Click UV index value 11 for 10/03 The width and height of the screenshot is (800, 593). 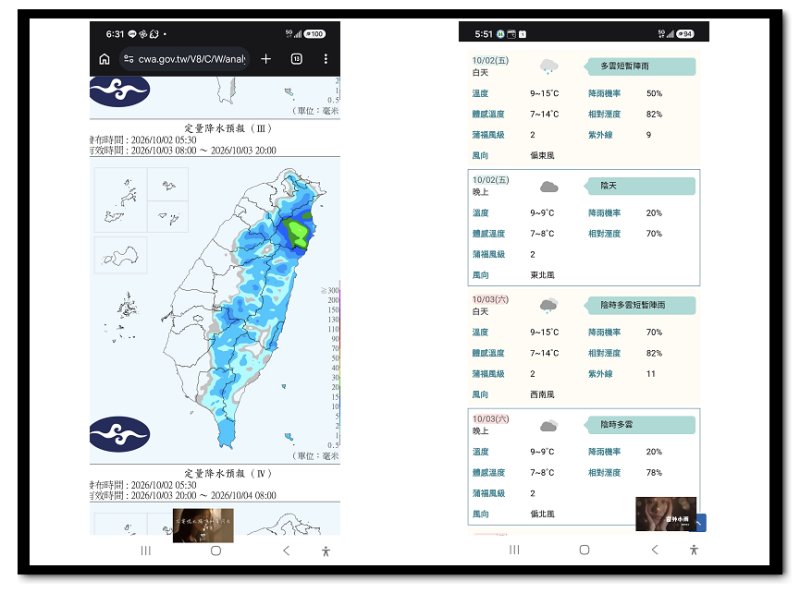point(651,374)
